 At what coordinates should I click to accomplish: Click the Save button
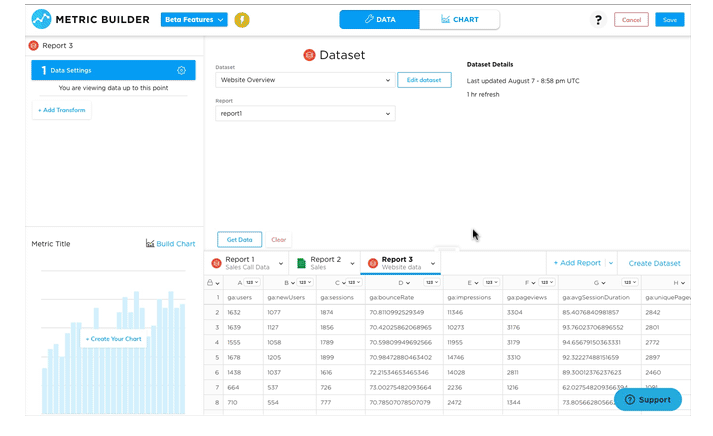coord(669,20)
